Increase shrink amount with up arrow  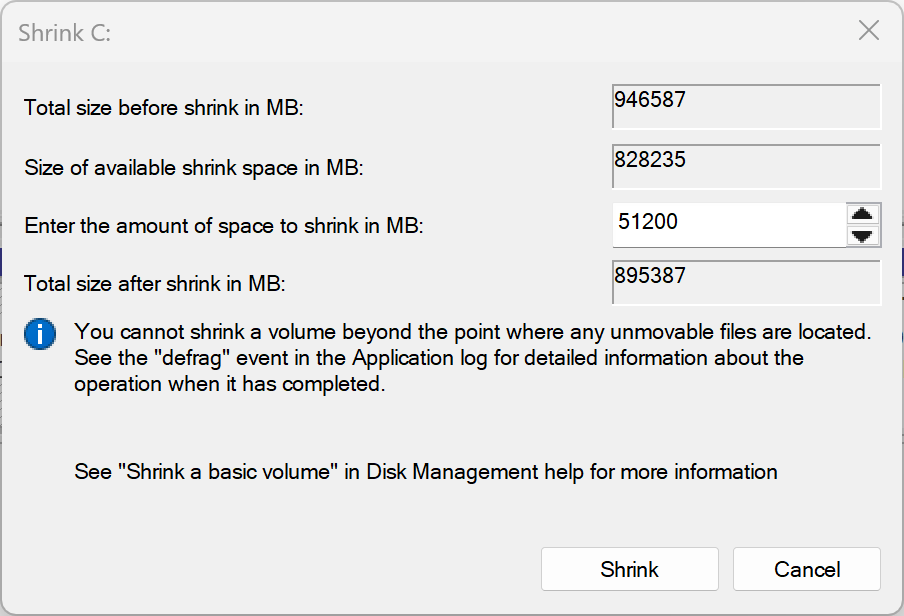[862, 215]
